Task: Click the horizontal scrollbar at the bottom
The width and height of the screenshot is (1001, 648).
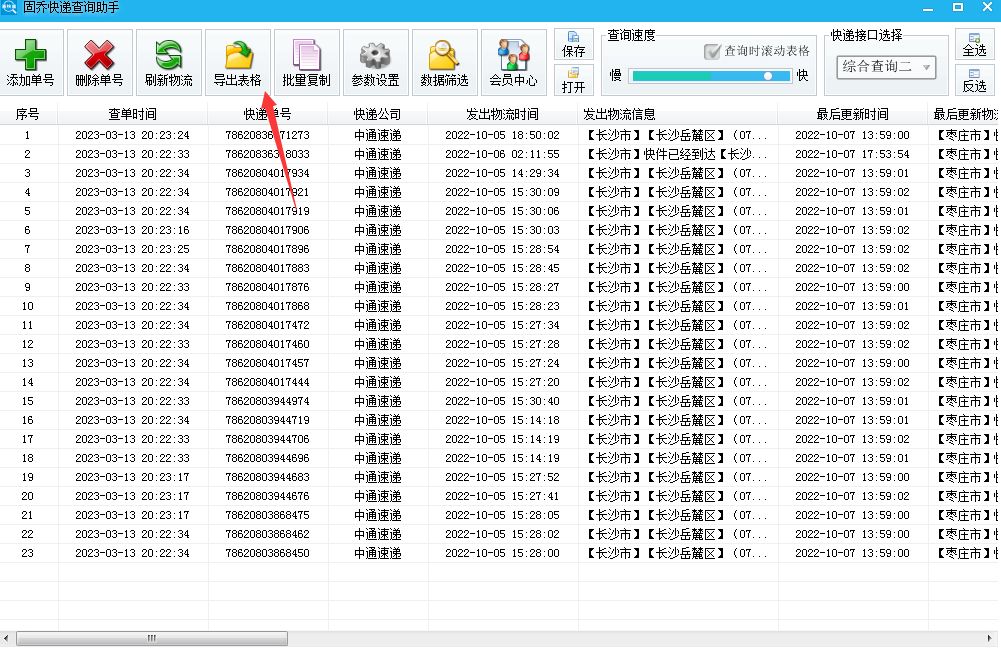Action: [x=150, y=637]
